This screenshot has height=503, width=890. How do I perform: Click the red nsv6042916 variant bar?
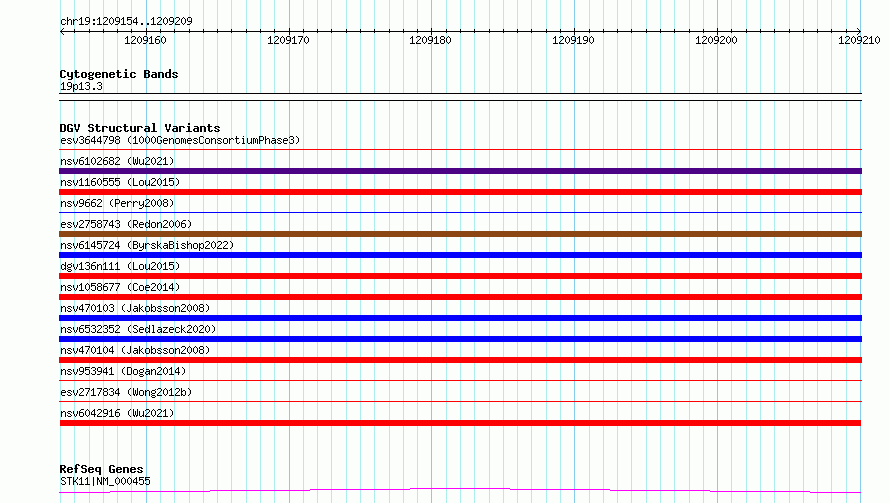click(460, 423)
